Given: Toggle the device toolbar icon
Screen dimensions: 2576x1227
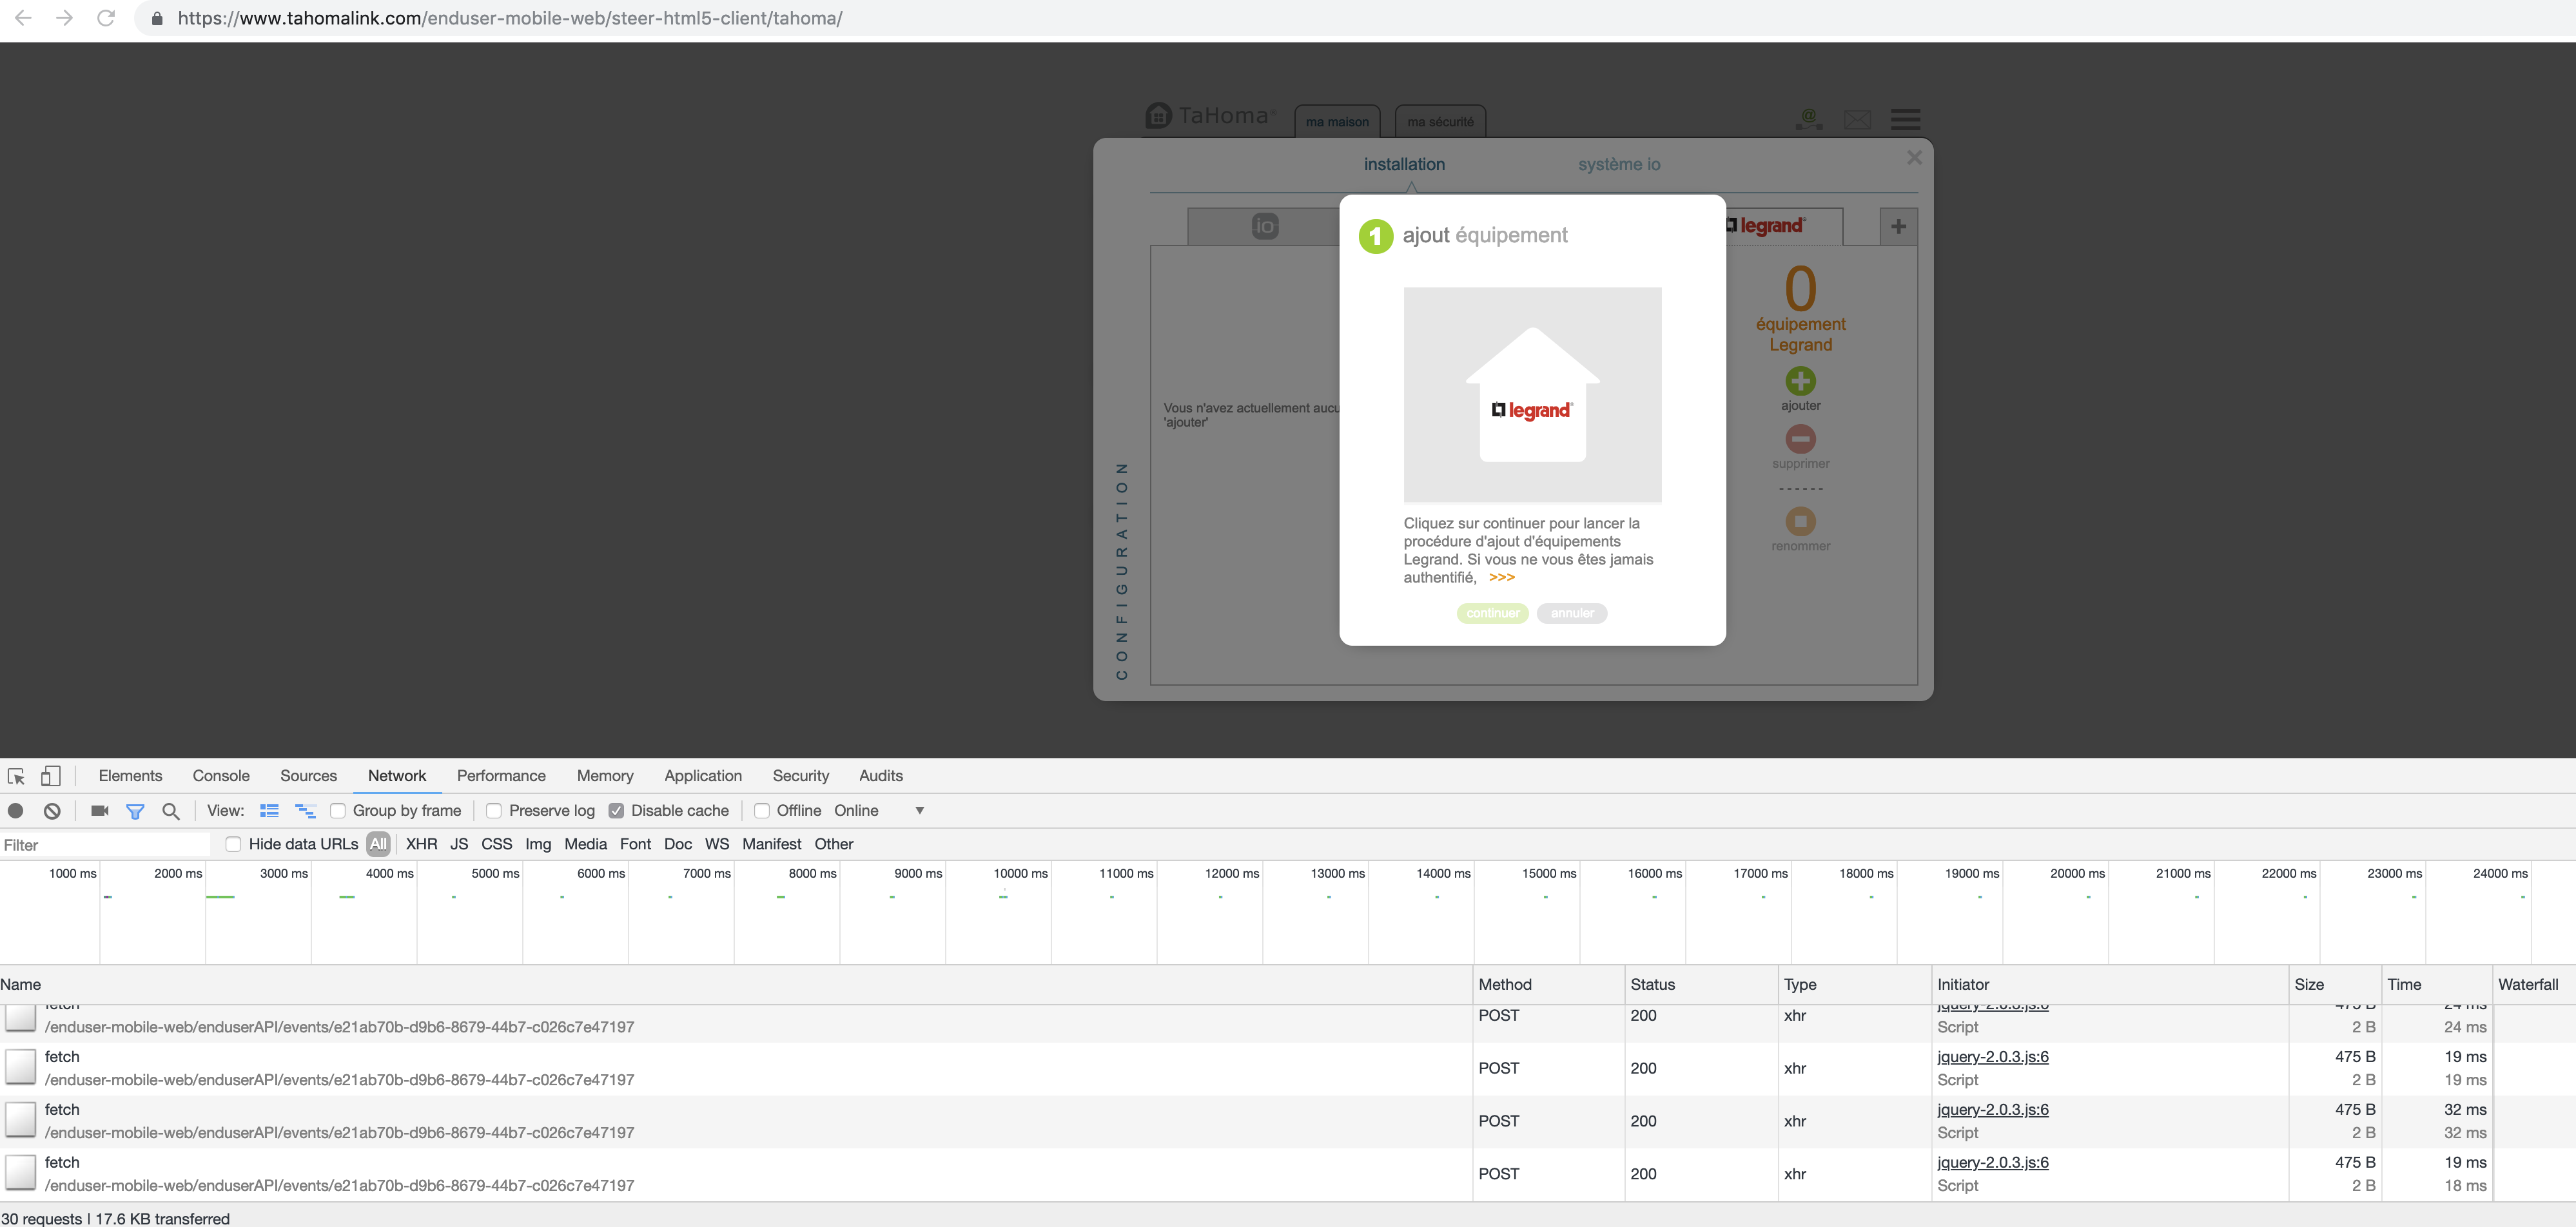Looking at the screenshot, I should pyautogui.click(x=50, y=776).
